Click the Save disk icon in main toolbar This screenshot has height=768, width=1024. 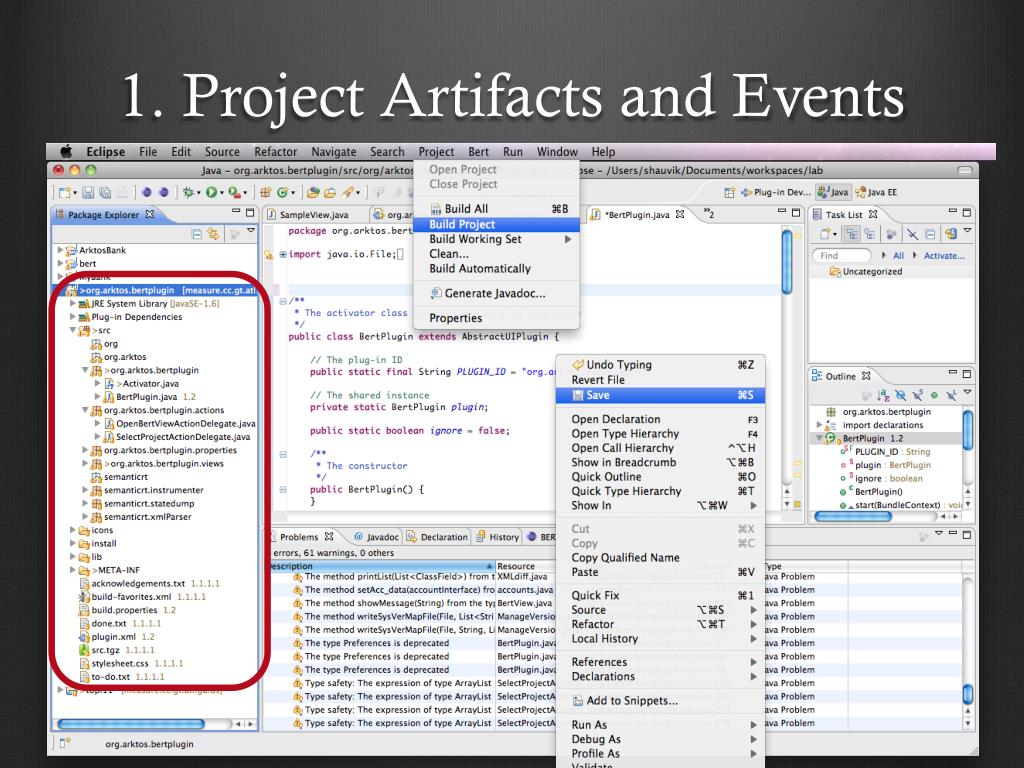point(88,193)
